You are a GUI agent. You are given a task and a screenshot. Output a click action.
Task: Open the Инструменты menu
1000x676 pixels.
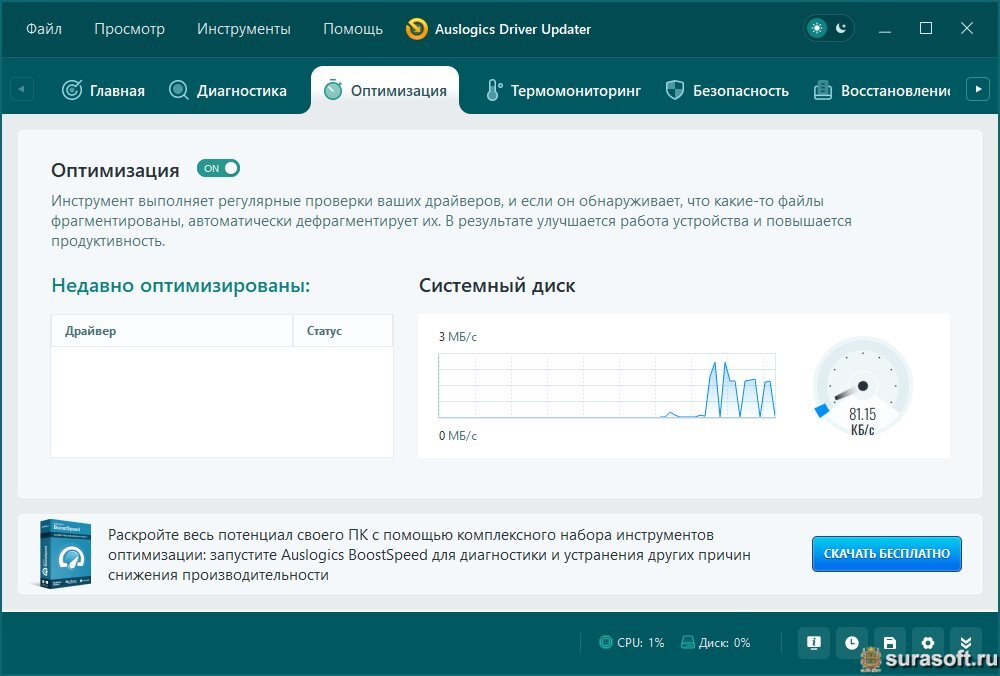click(244, 29)
